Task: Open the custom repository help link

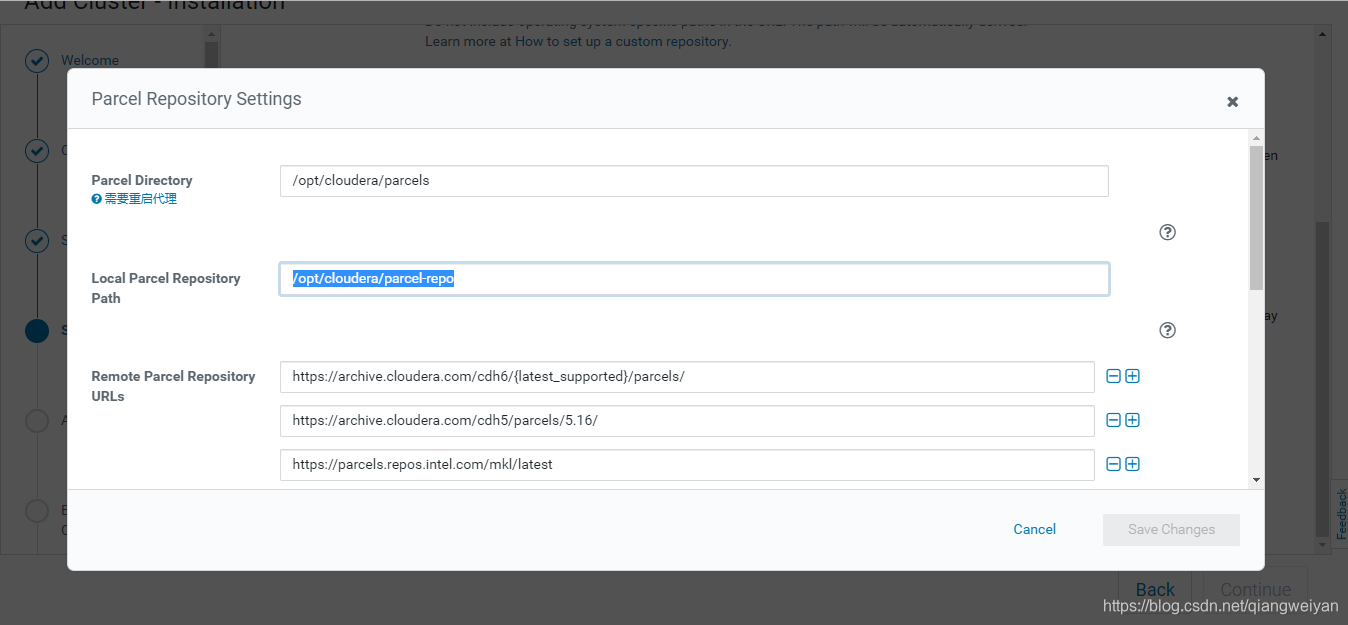Action: pyautogui.click(x=622, y=42)
